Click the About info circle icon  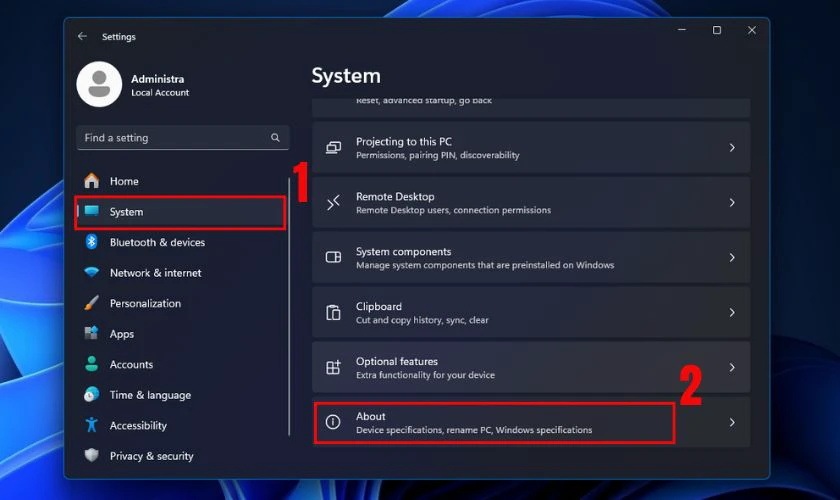point(333,422)
